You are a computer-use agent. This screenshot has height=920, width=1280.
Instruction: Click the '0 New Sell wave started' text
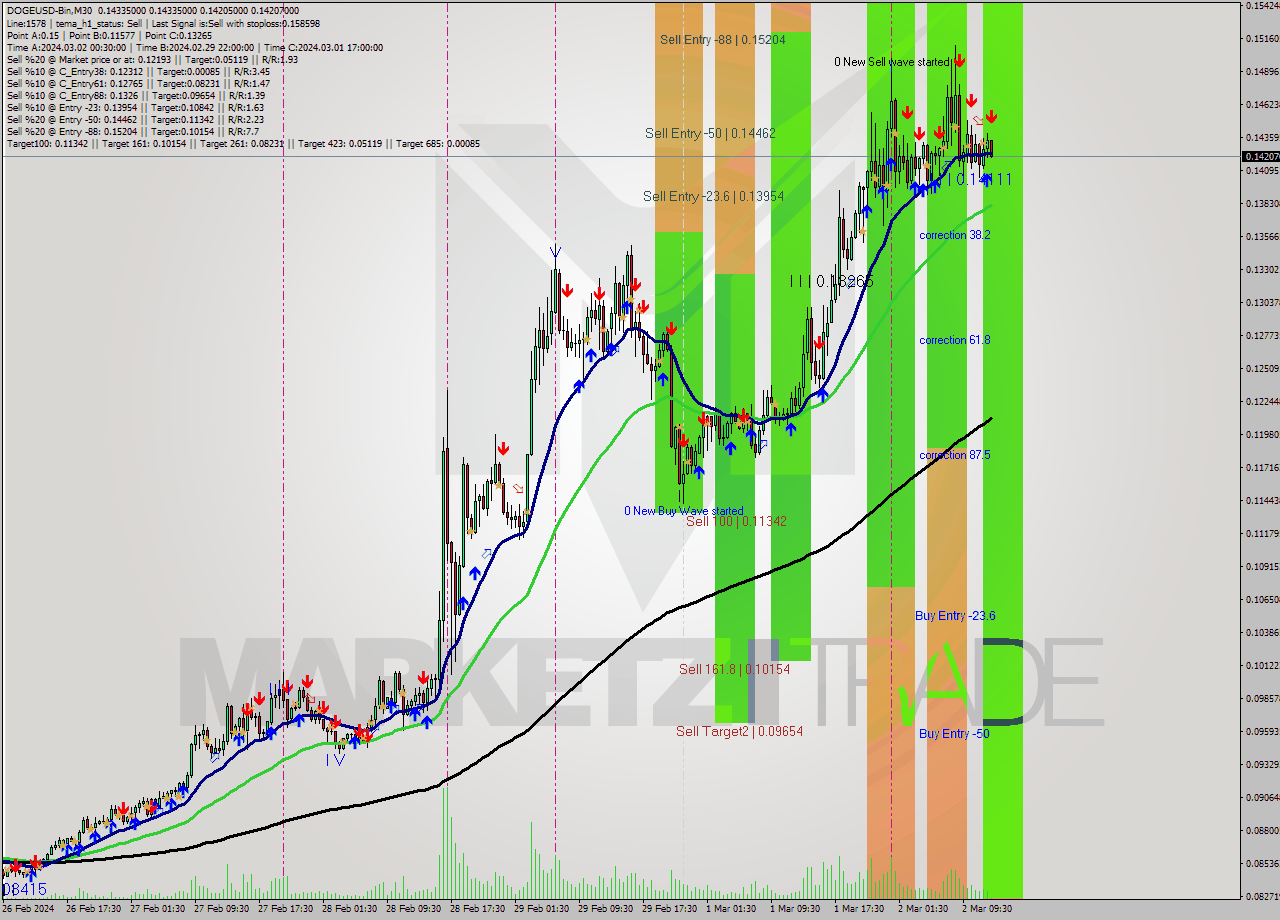pyautogui.click(x=892, y=62)
